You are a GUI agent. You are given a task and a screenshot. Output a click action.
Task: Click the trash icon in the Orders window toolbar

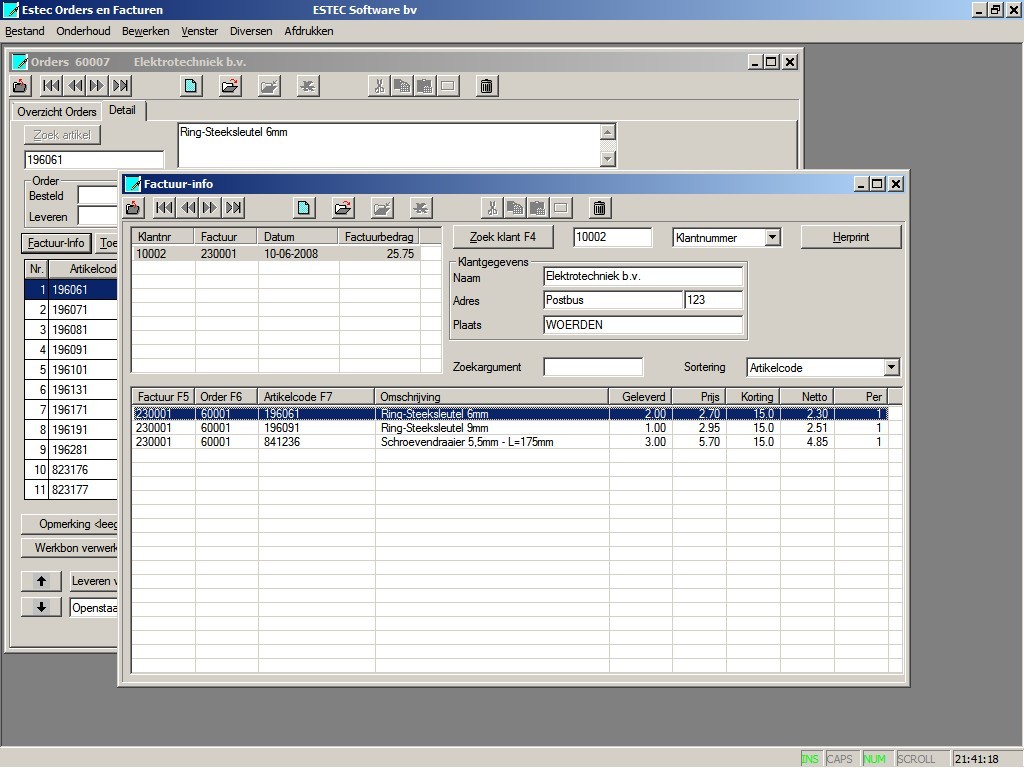[486, 86]
